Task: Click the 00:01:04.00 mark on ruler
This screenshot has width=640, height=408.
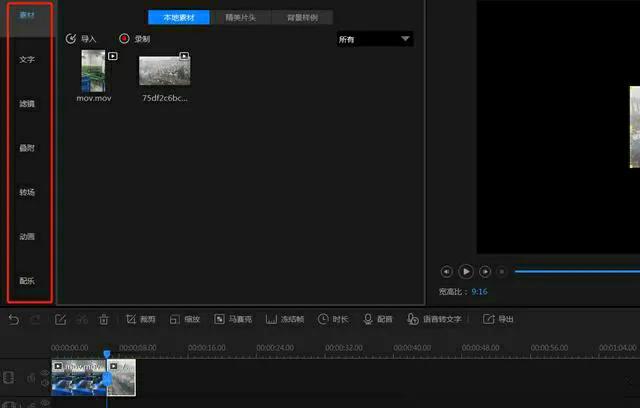Action: [618, 348]
